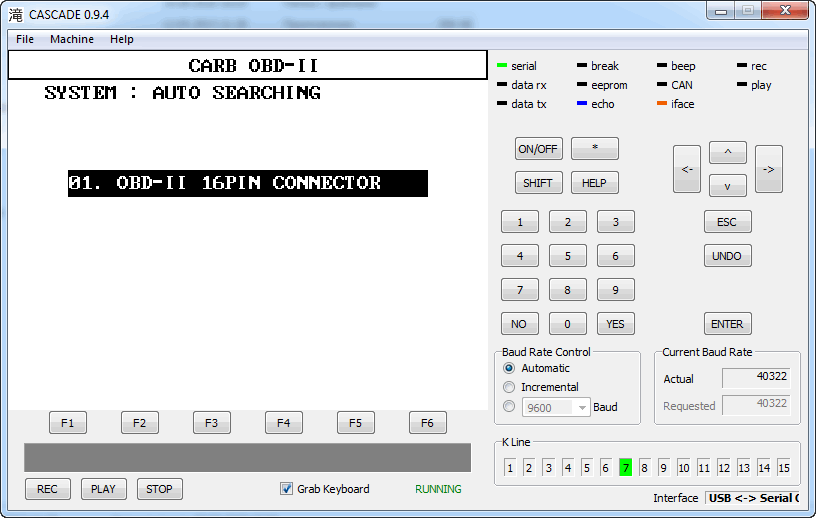Click the CAN status indicator
This screenshot has width=816, height=518.
click(662, 84)
